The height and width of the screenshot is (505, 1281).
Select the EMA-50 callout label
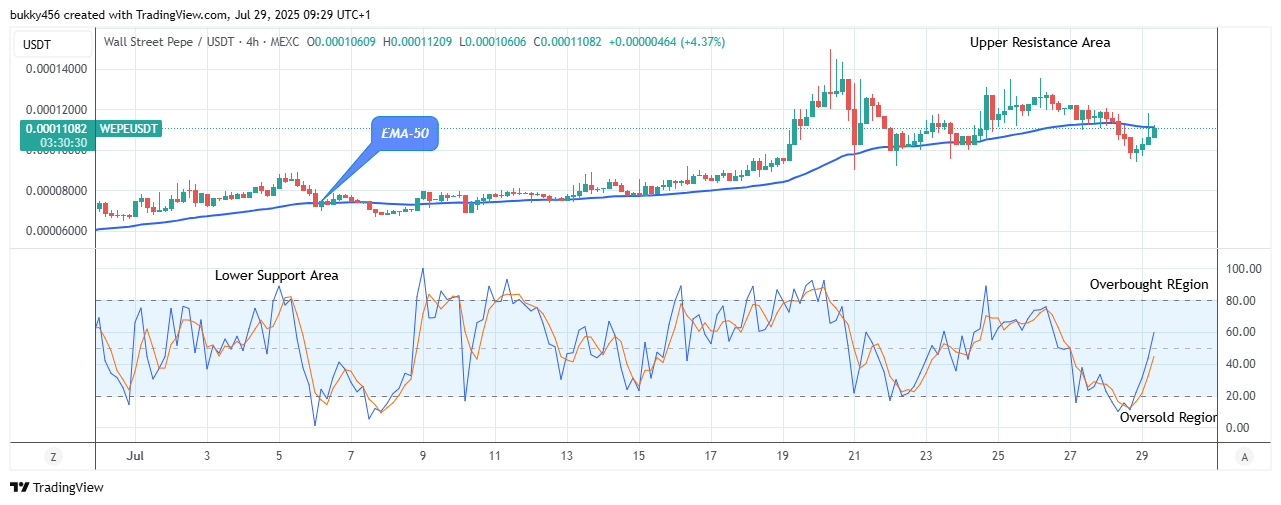(404, 133)
